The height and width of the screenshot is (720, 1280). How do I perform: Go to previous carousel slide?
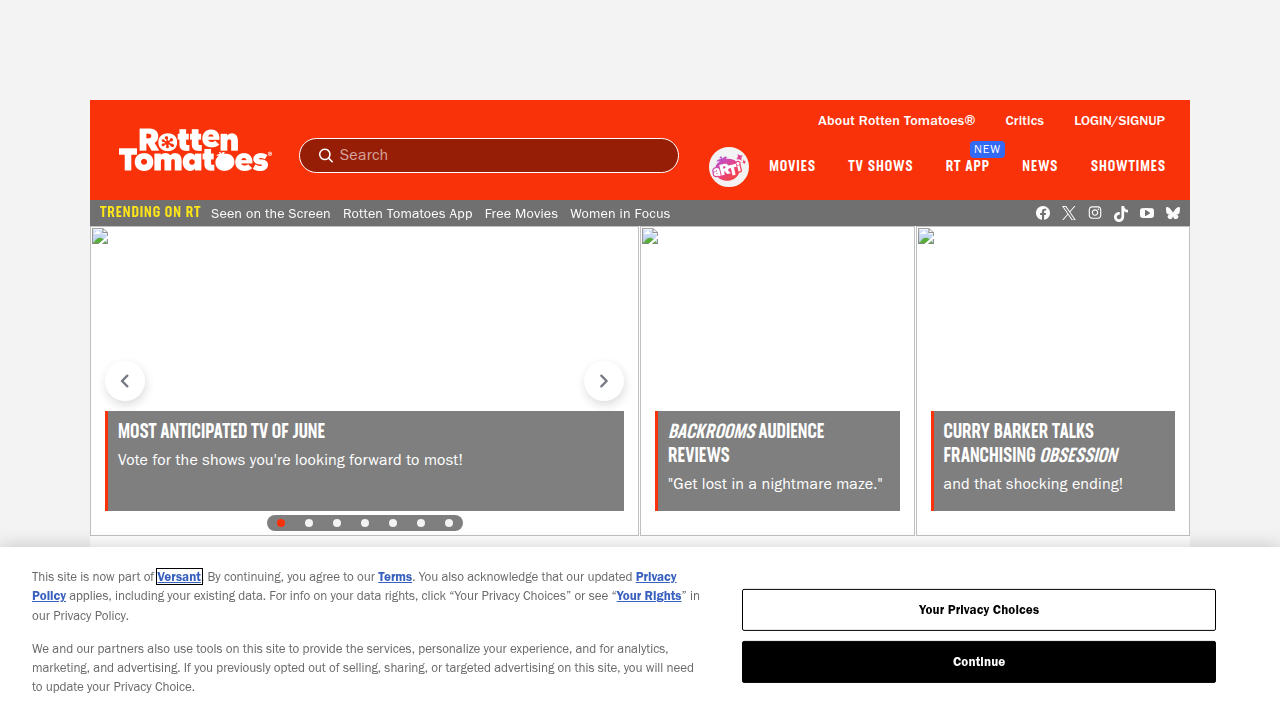click(x=125, y=381)
